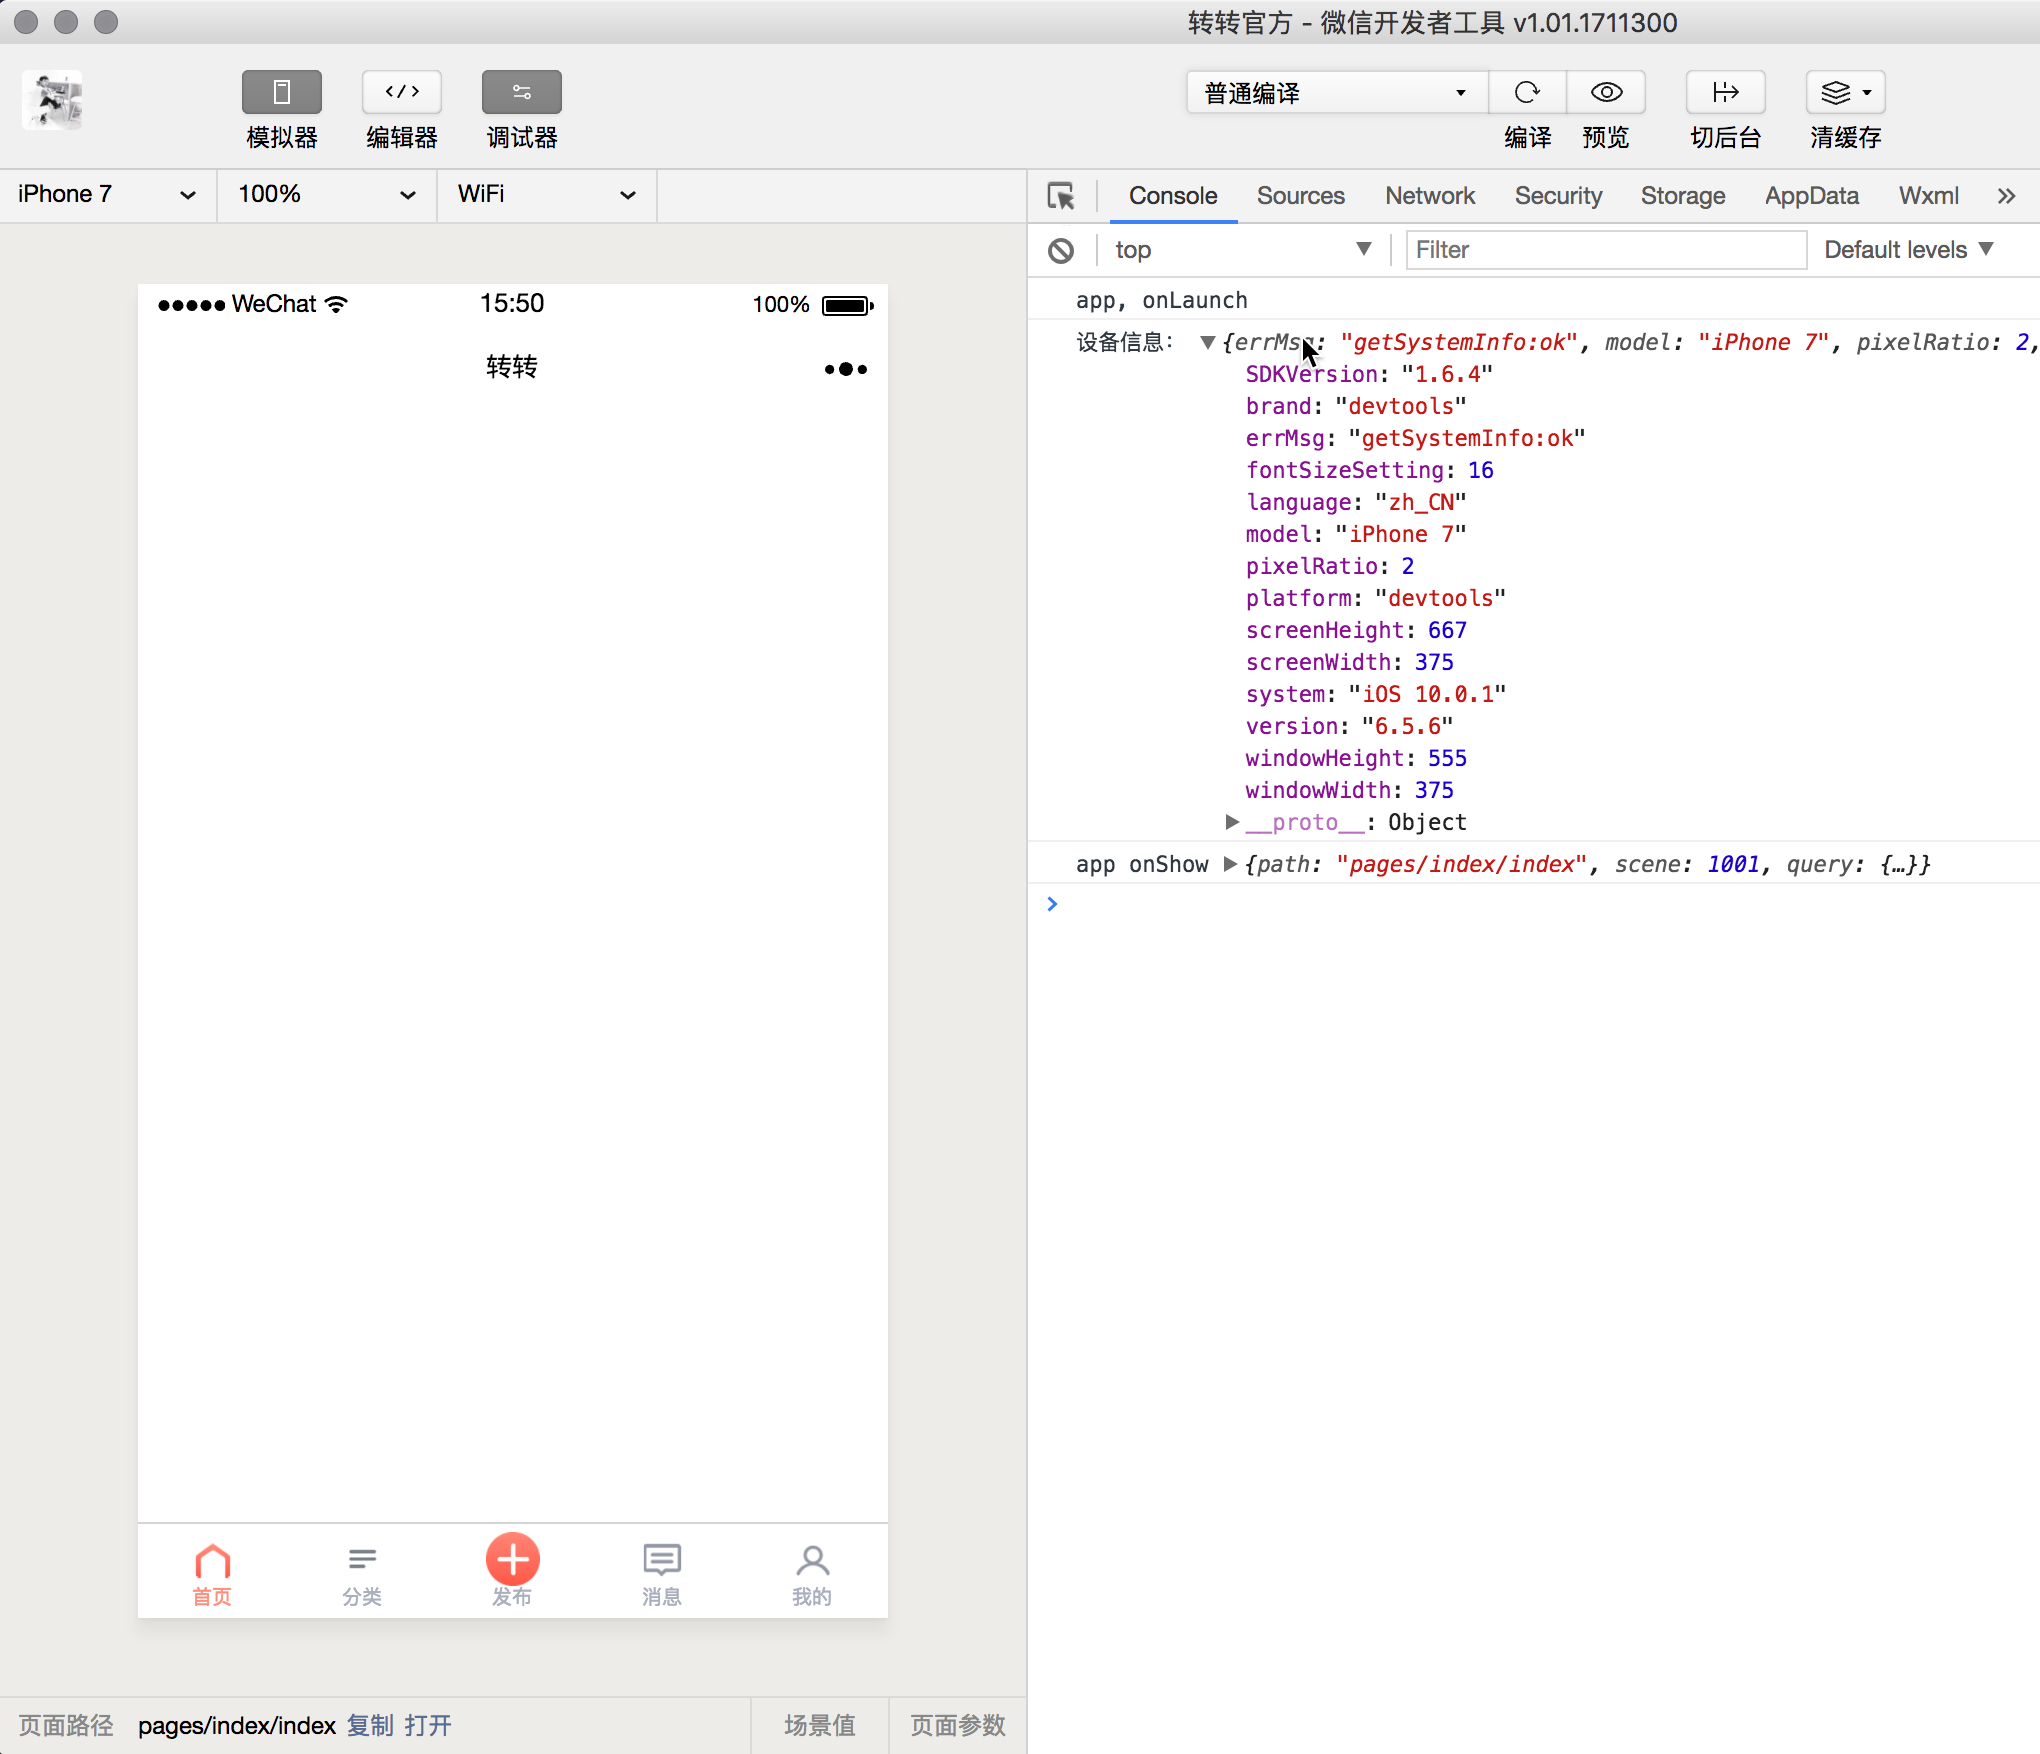Viewport: 2040px width, 1754px height.
Task: Click the 场景值 scene value button
Action: 820,1725
